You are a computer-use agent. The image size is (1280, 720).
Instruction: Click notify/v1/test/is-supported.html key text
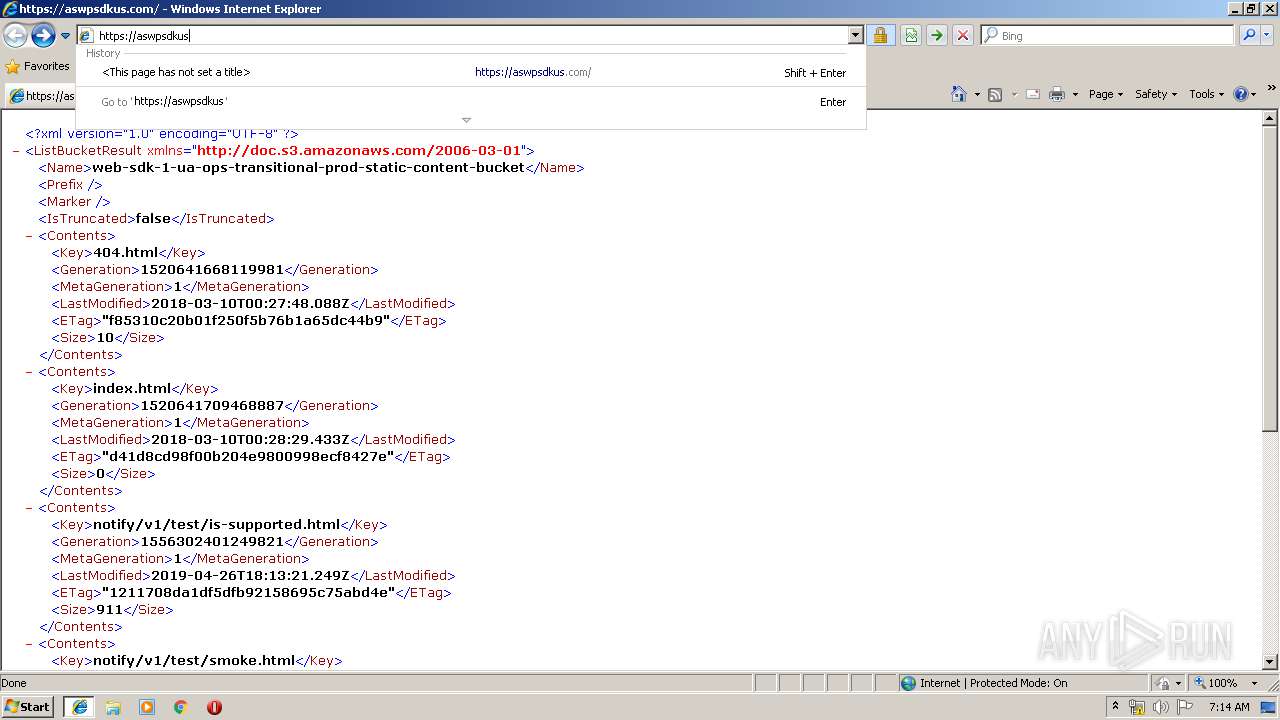217,525
